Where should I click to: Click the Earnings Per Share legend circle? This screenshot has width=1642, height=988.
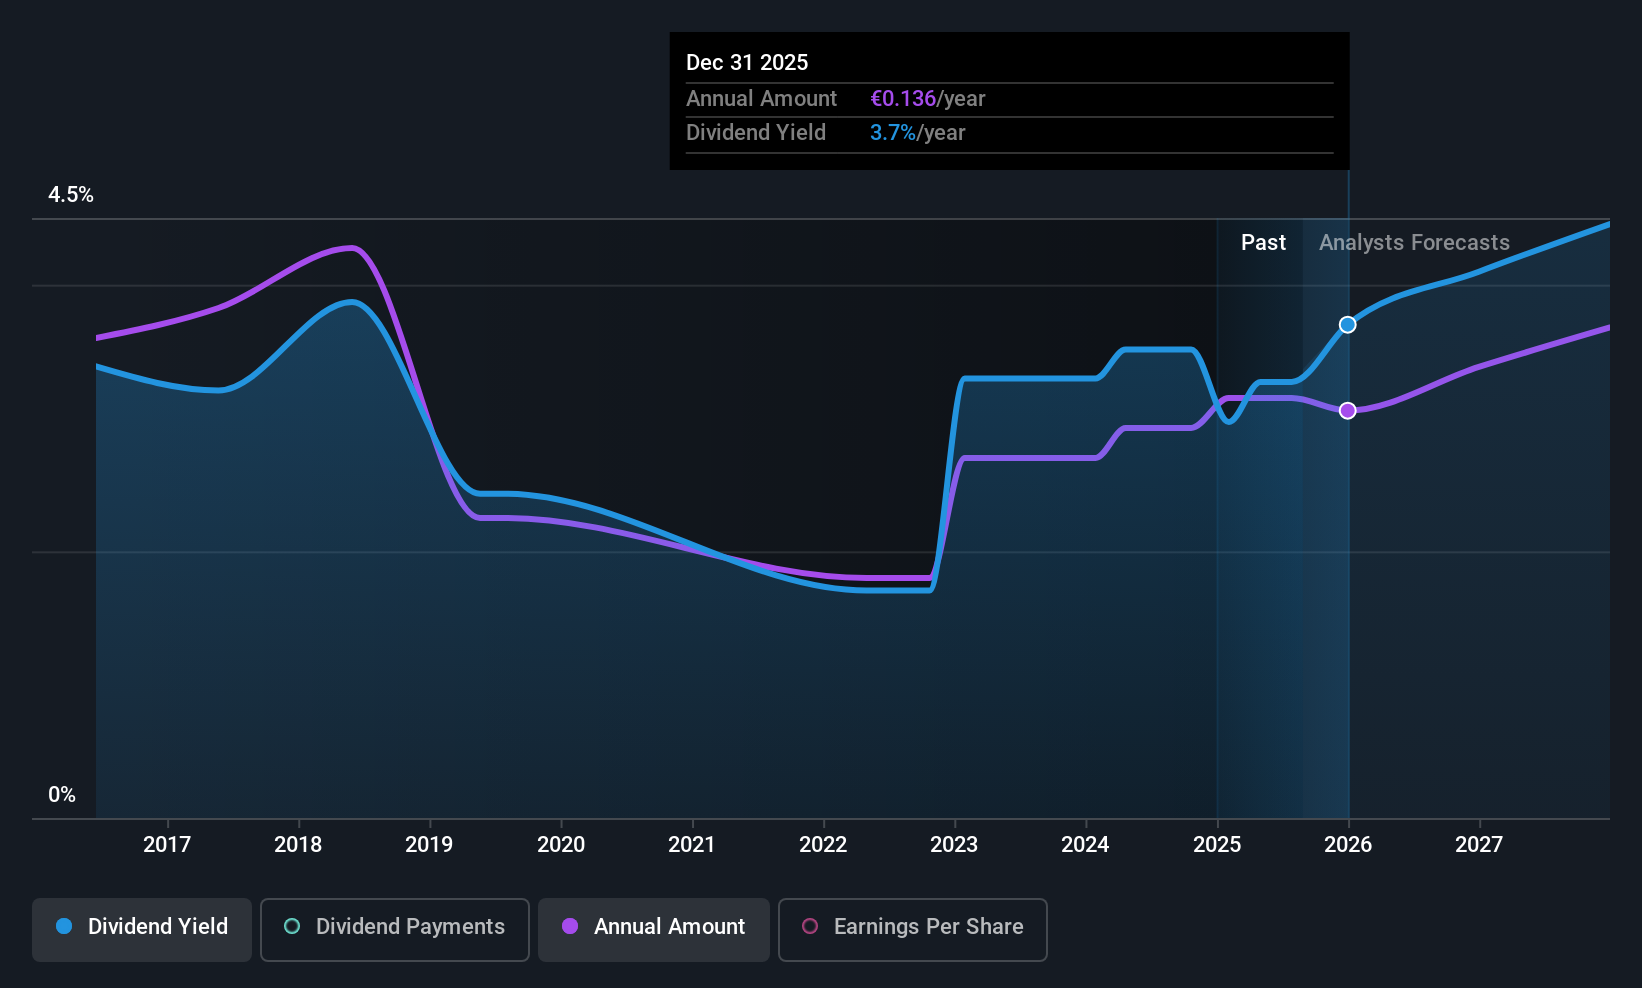pyautogui.click(x=810, y=926)
